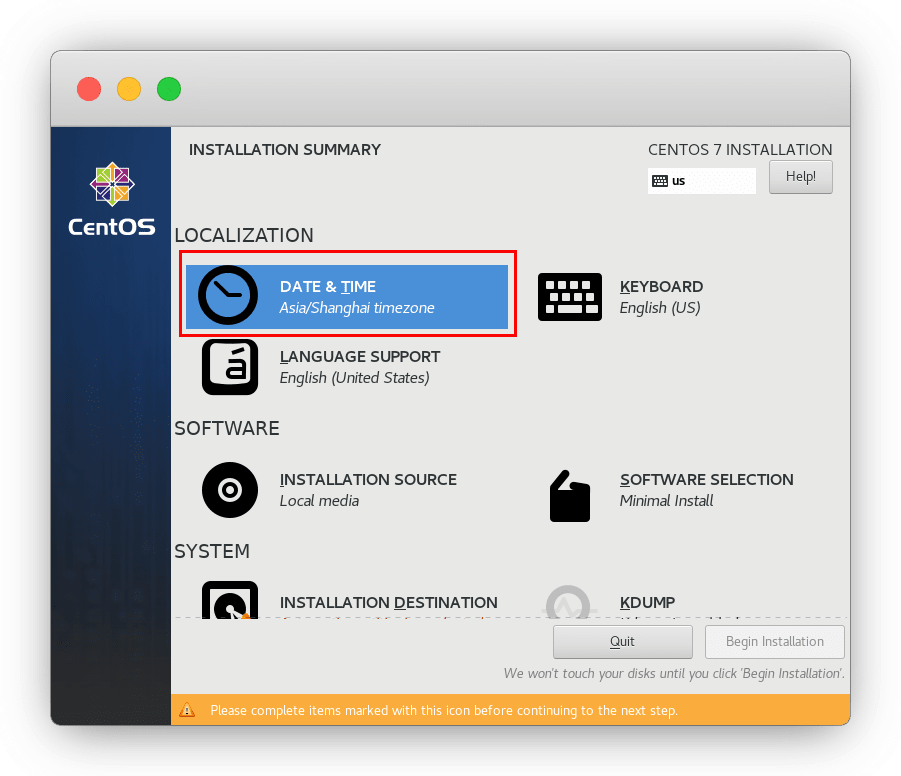Screen dimensions: 901x776
Task: Click the Installation Destination hard drive icon
Action: [x=230, y=602]
